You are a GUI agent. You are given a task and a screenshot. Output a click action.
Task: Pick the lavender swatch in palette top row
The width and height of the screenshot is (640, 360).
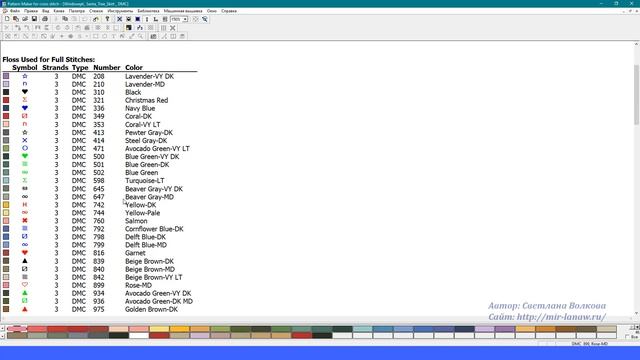click(484, 329)
